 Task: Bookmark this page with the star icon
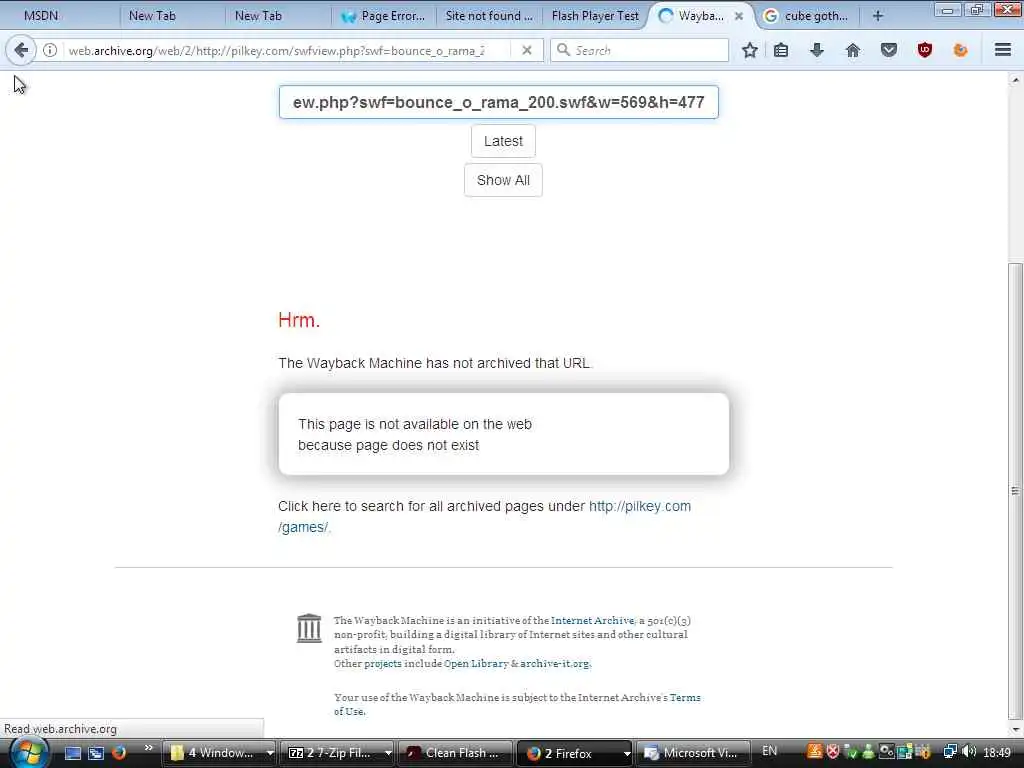coord(750,50)
